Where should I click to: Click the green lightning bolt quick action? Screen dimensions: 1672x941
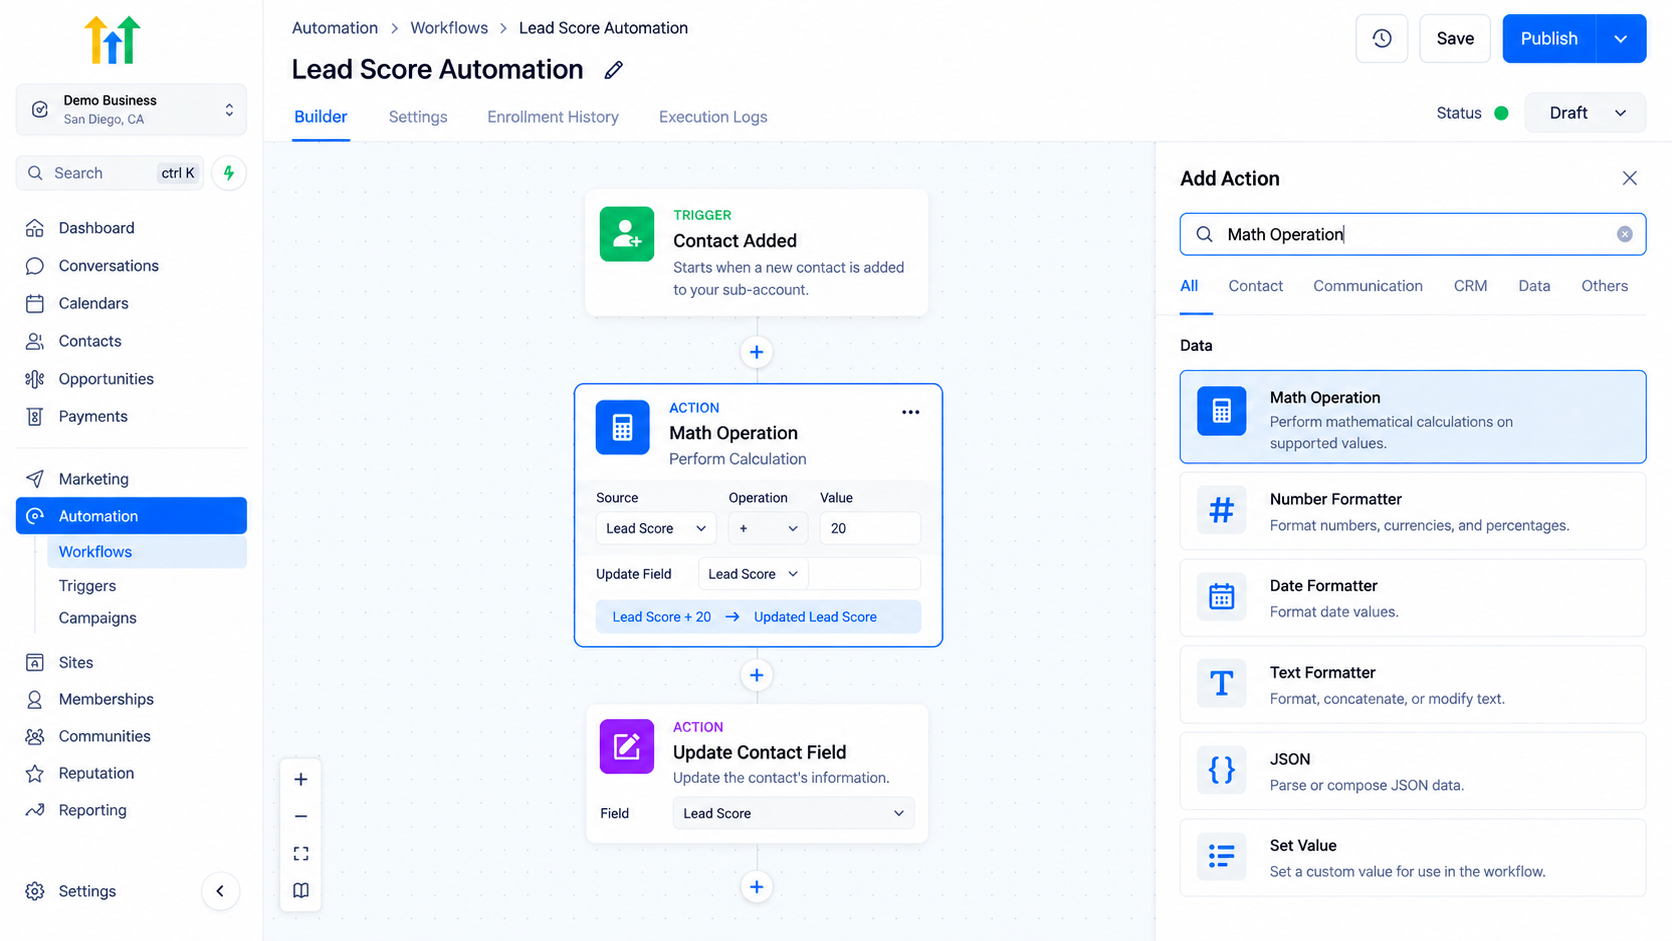[229, 173]
